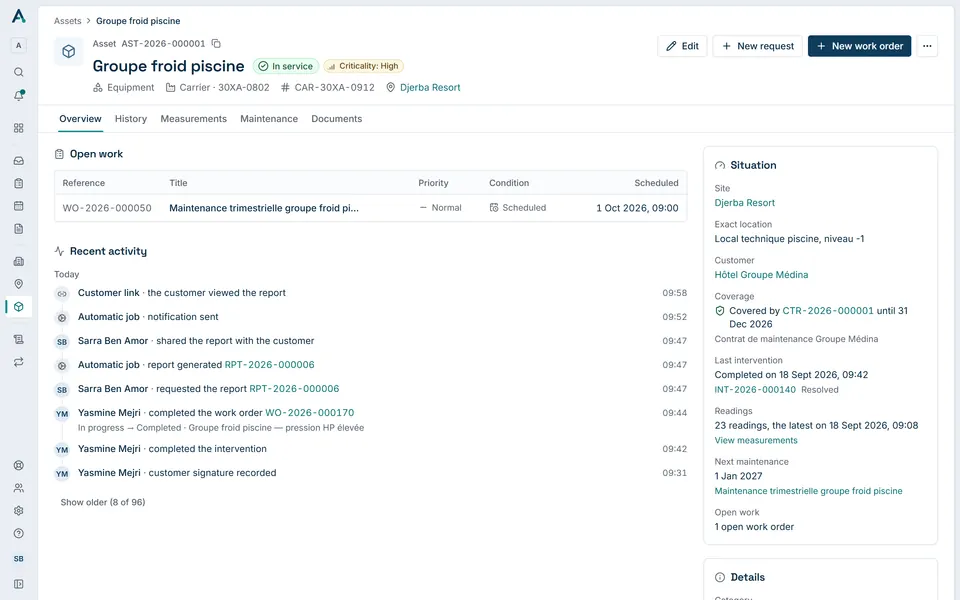
Task: Open the users icon in sidebar
Action: [18, 488]
